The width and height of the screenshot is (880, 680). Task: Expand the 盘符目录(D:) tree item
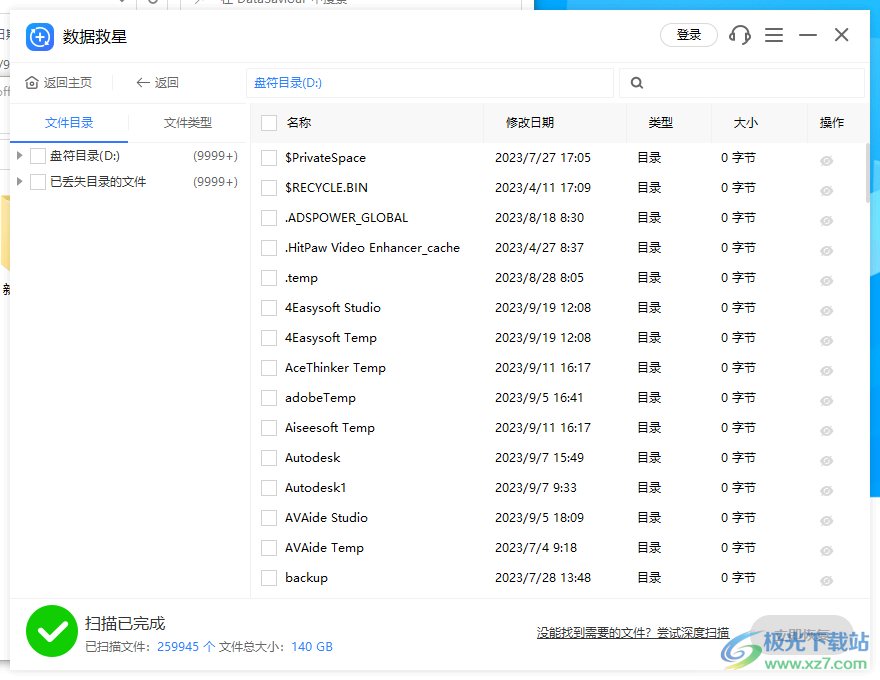pyautogui.click(x=18, y=156)
